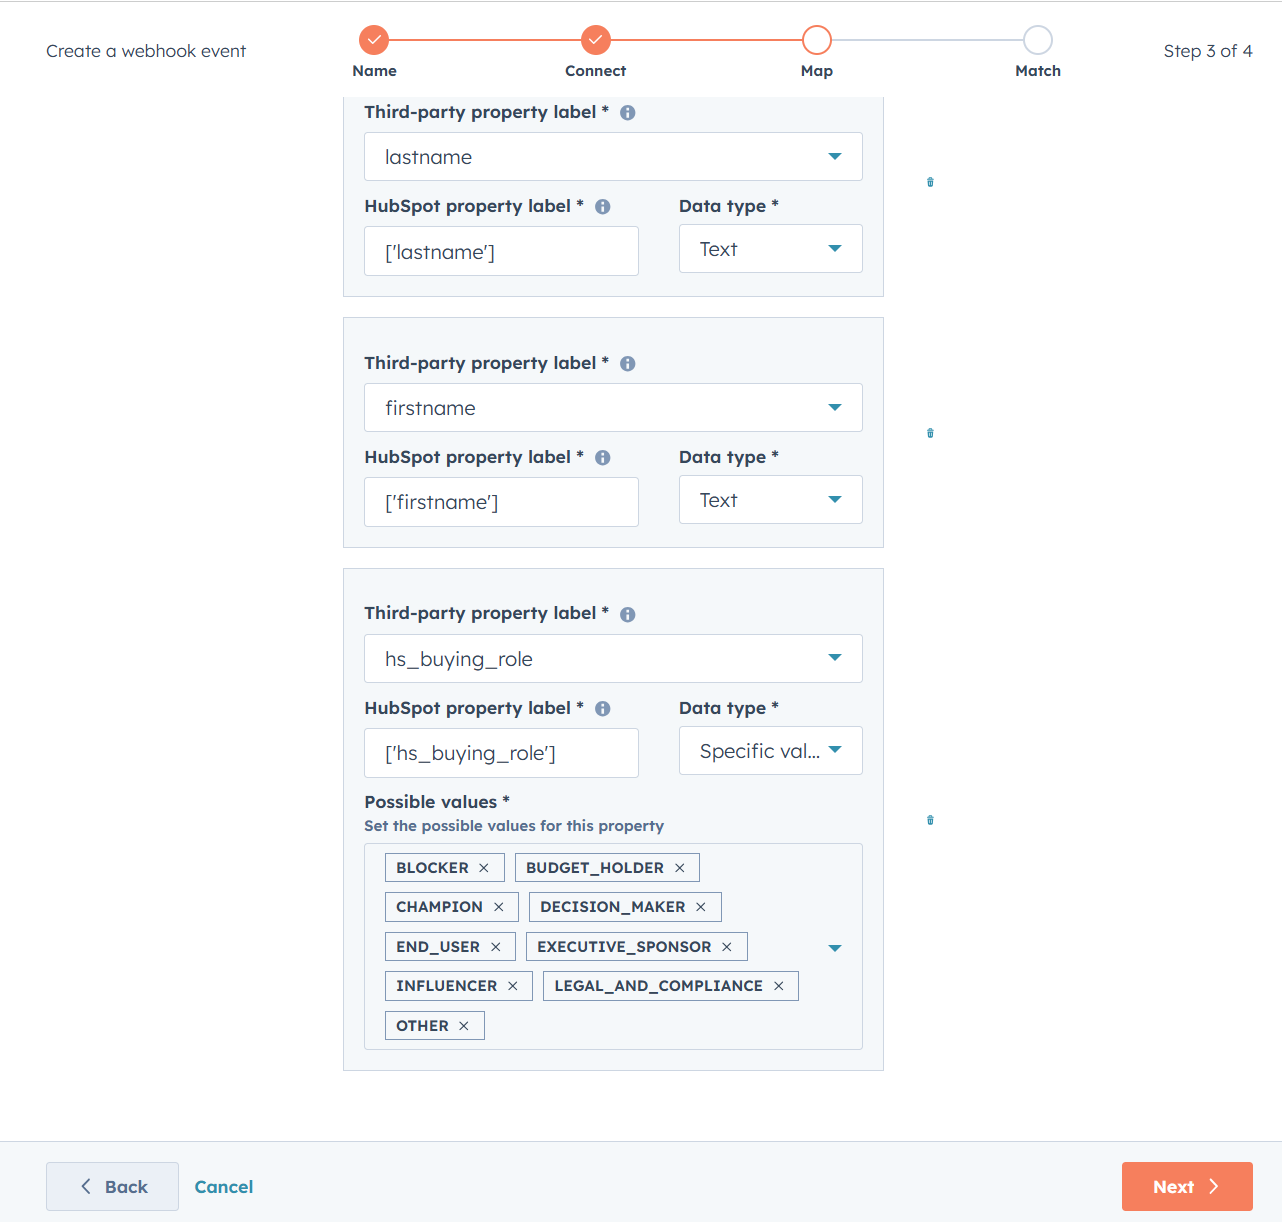Open the Specific values data type dropdown

pos(837,750)
